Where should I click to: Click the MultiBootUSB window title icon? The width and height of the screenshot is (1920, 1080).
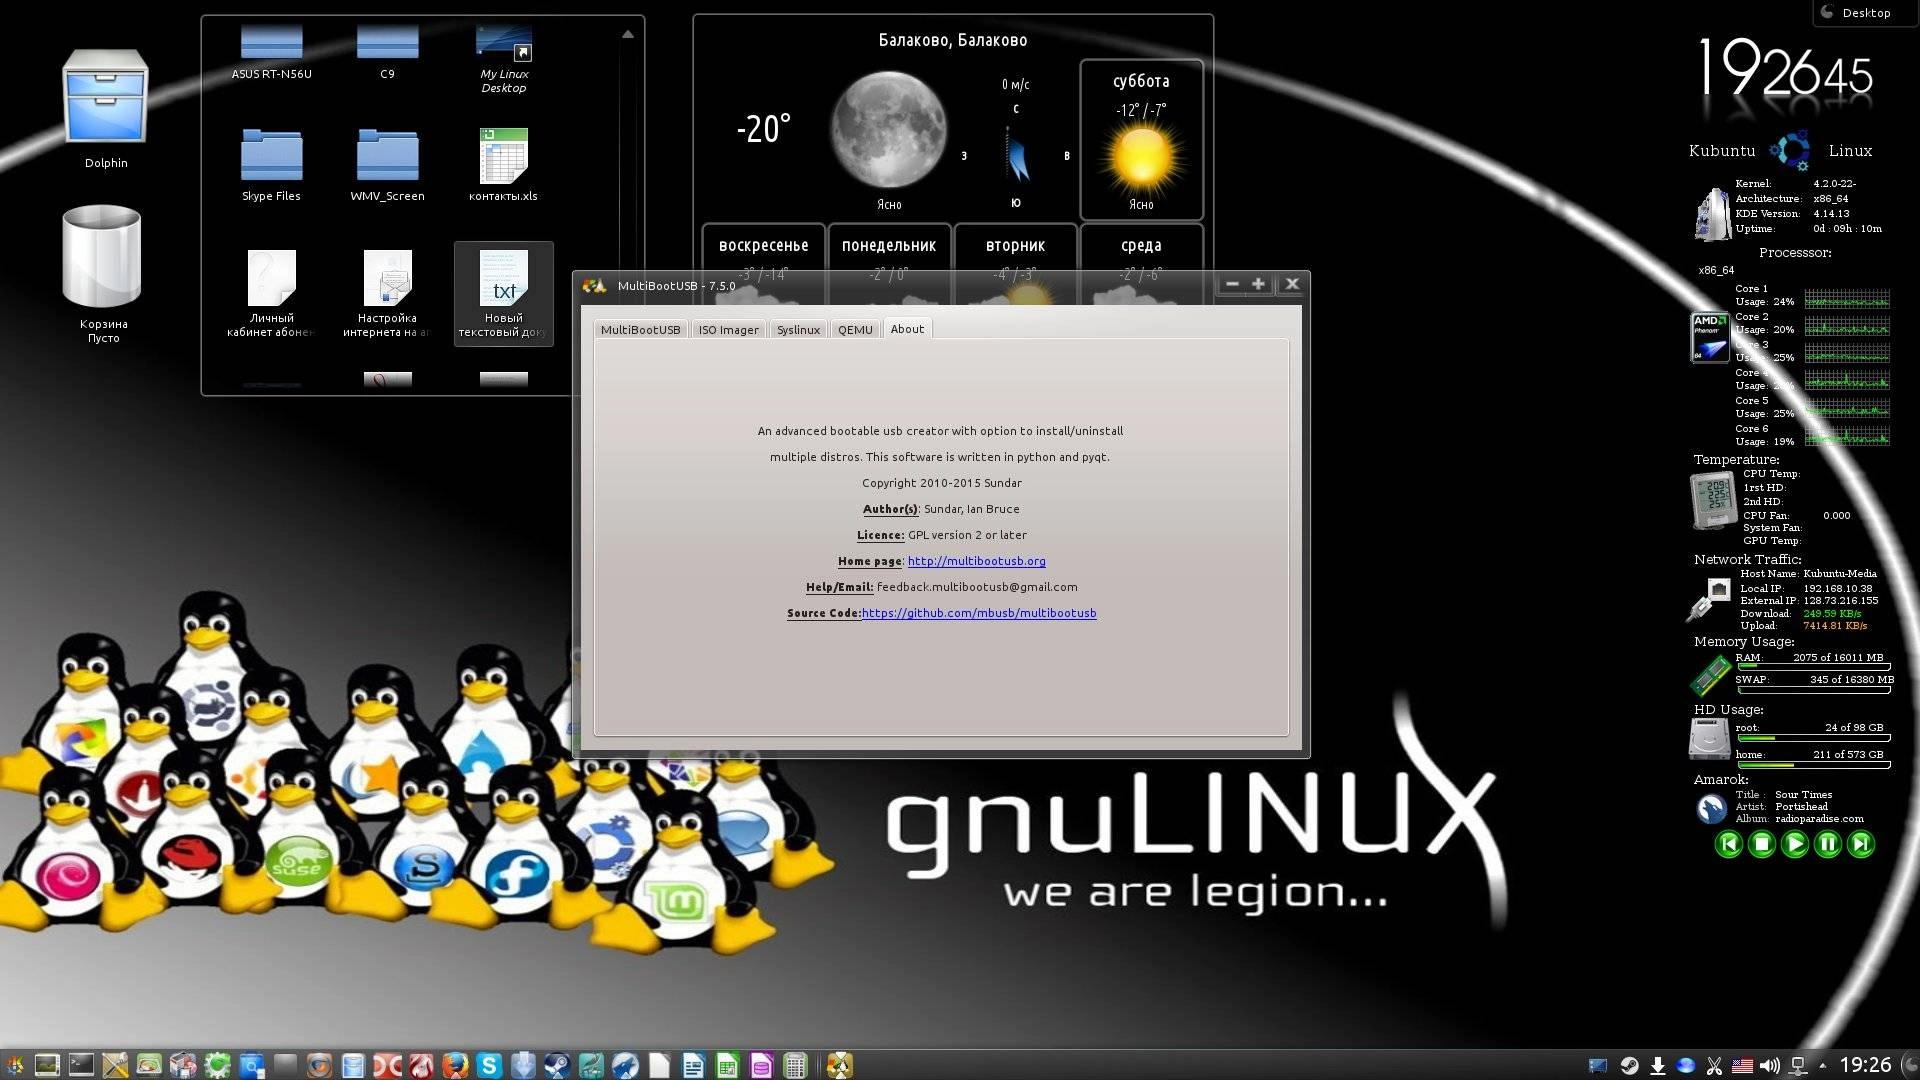594,285
